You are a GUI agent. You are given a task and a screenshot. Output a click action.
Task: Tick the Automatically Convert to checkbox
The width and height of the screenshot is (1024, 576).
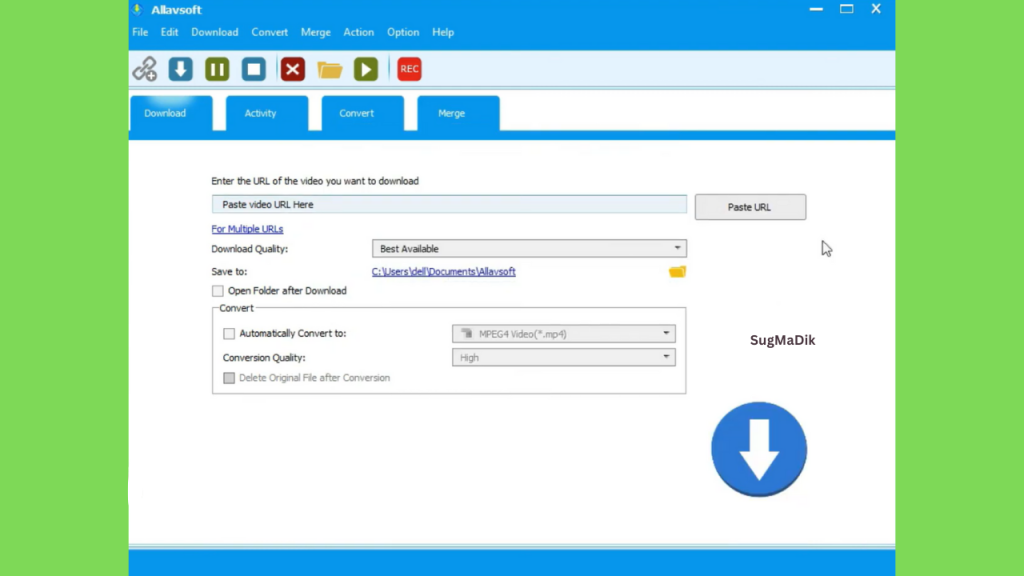pos(229,334)
